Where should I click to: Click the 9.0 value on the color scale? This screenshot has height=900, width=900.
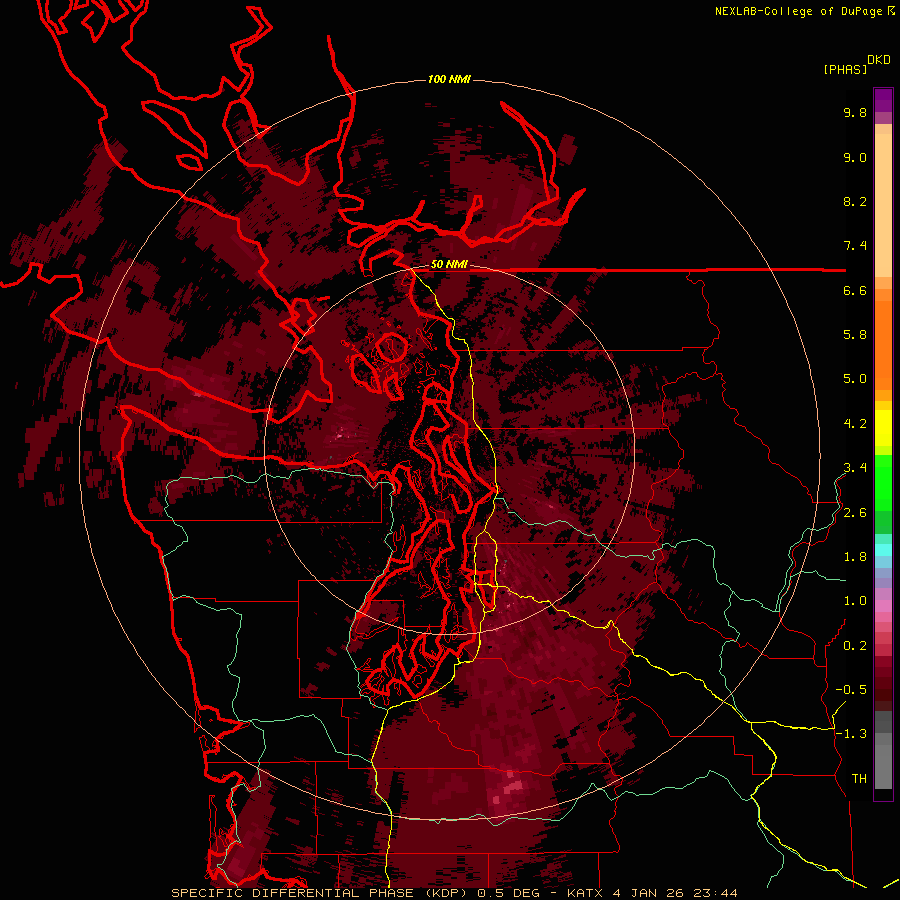[x=855, y=157]
